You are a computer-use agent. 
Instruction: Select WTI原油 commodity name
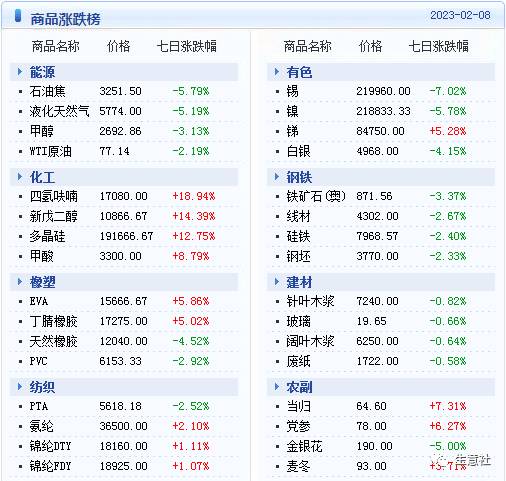50,151
